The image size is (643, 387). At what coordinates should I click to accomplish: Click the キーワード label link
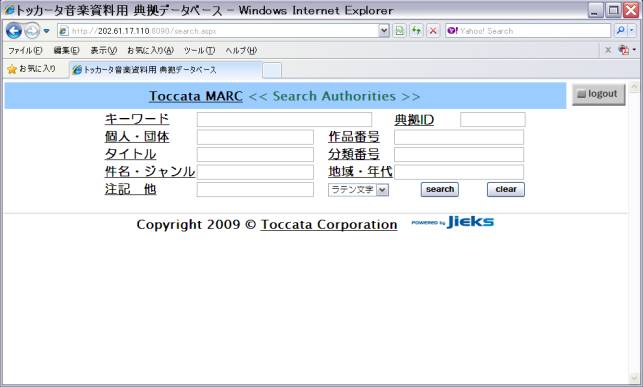click(137, 119)
